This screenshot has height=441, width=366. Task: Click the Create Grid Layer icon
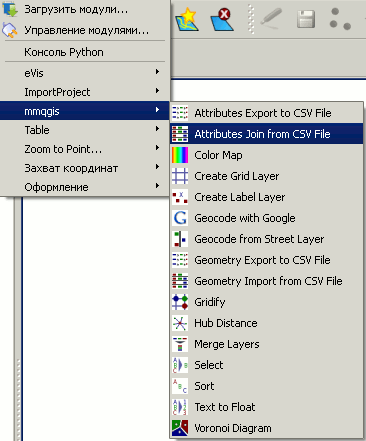180,176
